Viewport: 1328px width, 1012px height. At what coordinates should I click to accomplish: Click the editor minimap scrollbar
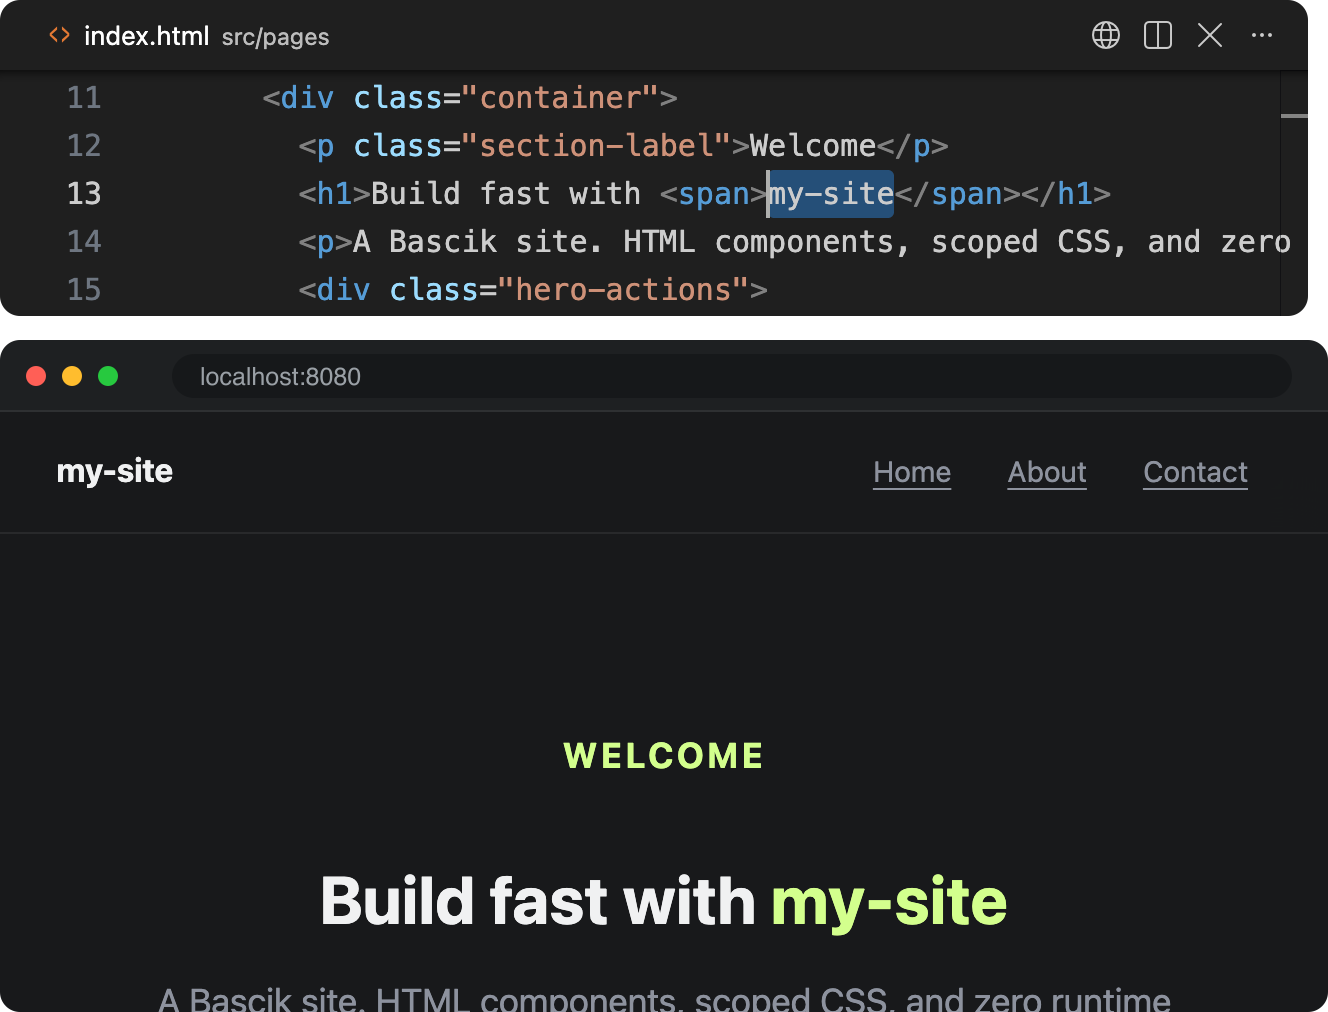(1294, 116)
